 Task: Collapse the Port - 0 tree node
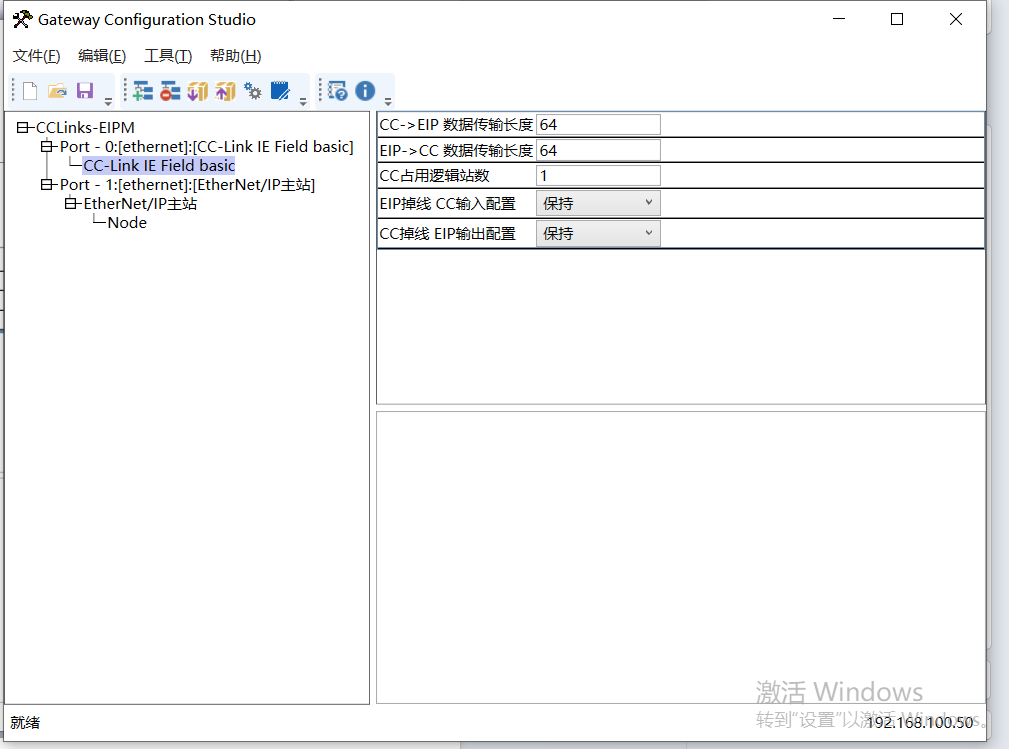pos(46,147)
